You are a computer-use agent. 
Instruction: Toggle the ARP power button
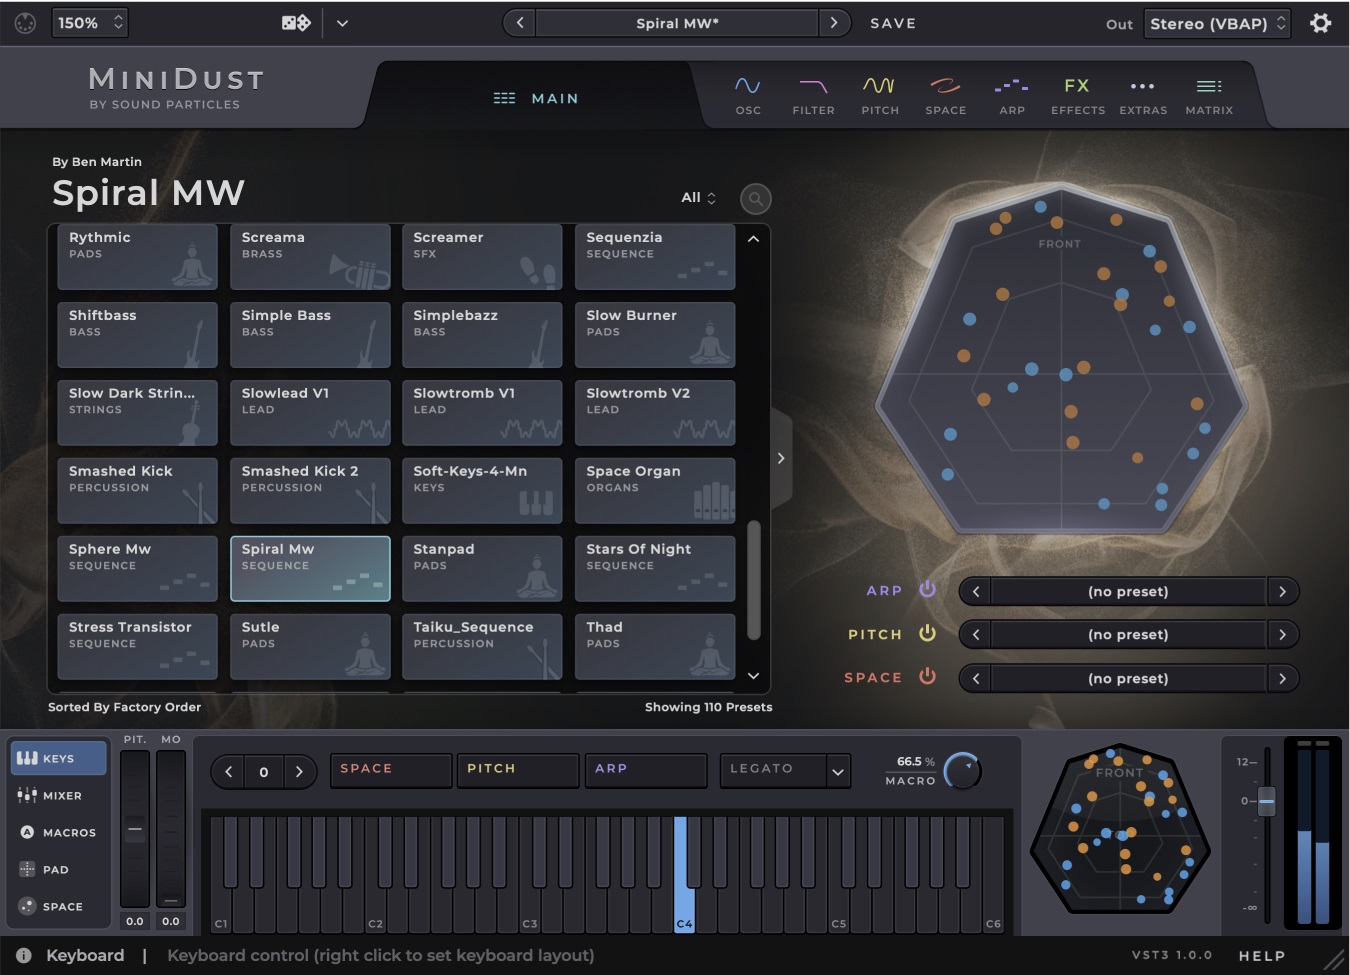(x=927, y=589)
